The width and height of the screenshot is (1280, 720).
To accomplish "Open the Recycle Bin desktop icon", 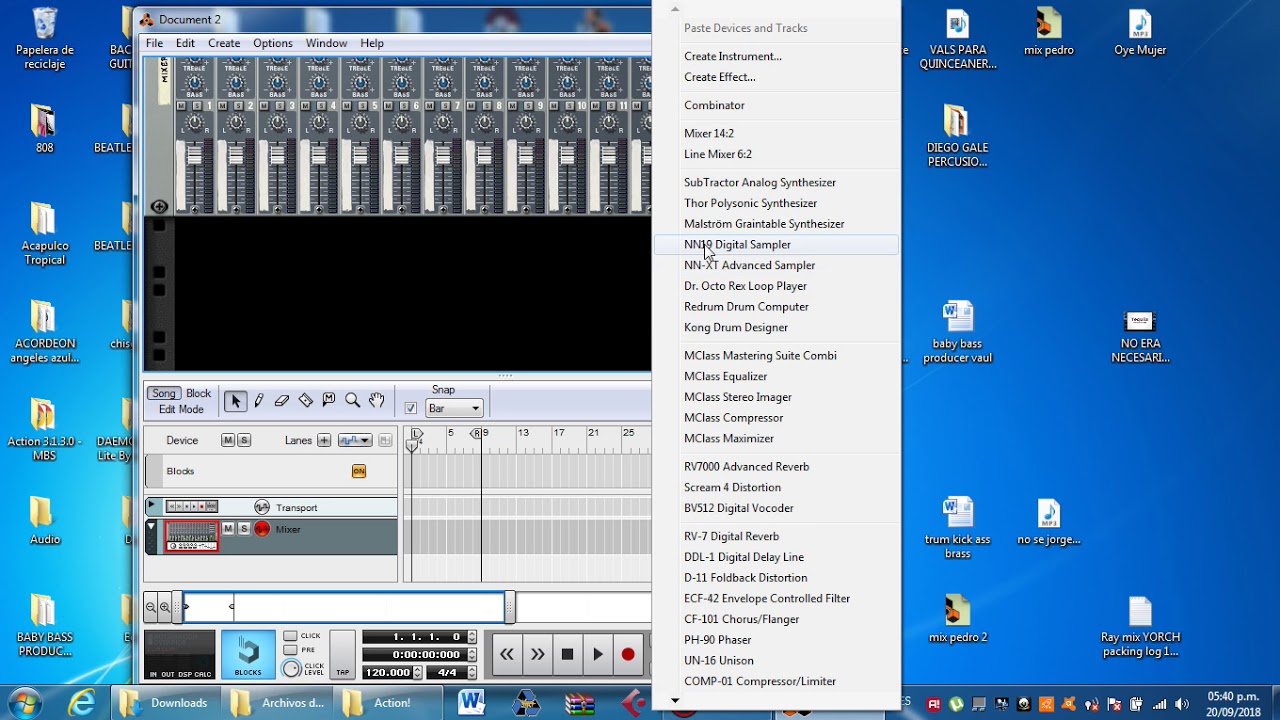I will point(45,40).
